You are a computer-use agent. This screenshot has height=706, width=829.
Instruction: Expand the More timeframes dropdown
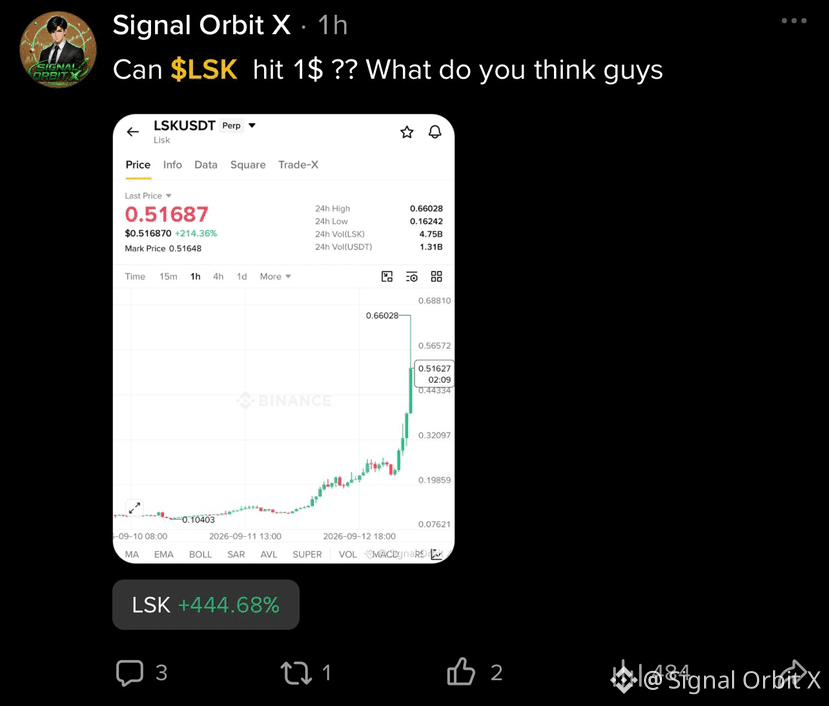(x=275, y=277)
